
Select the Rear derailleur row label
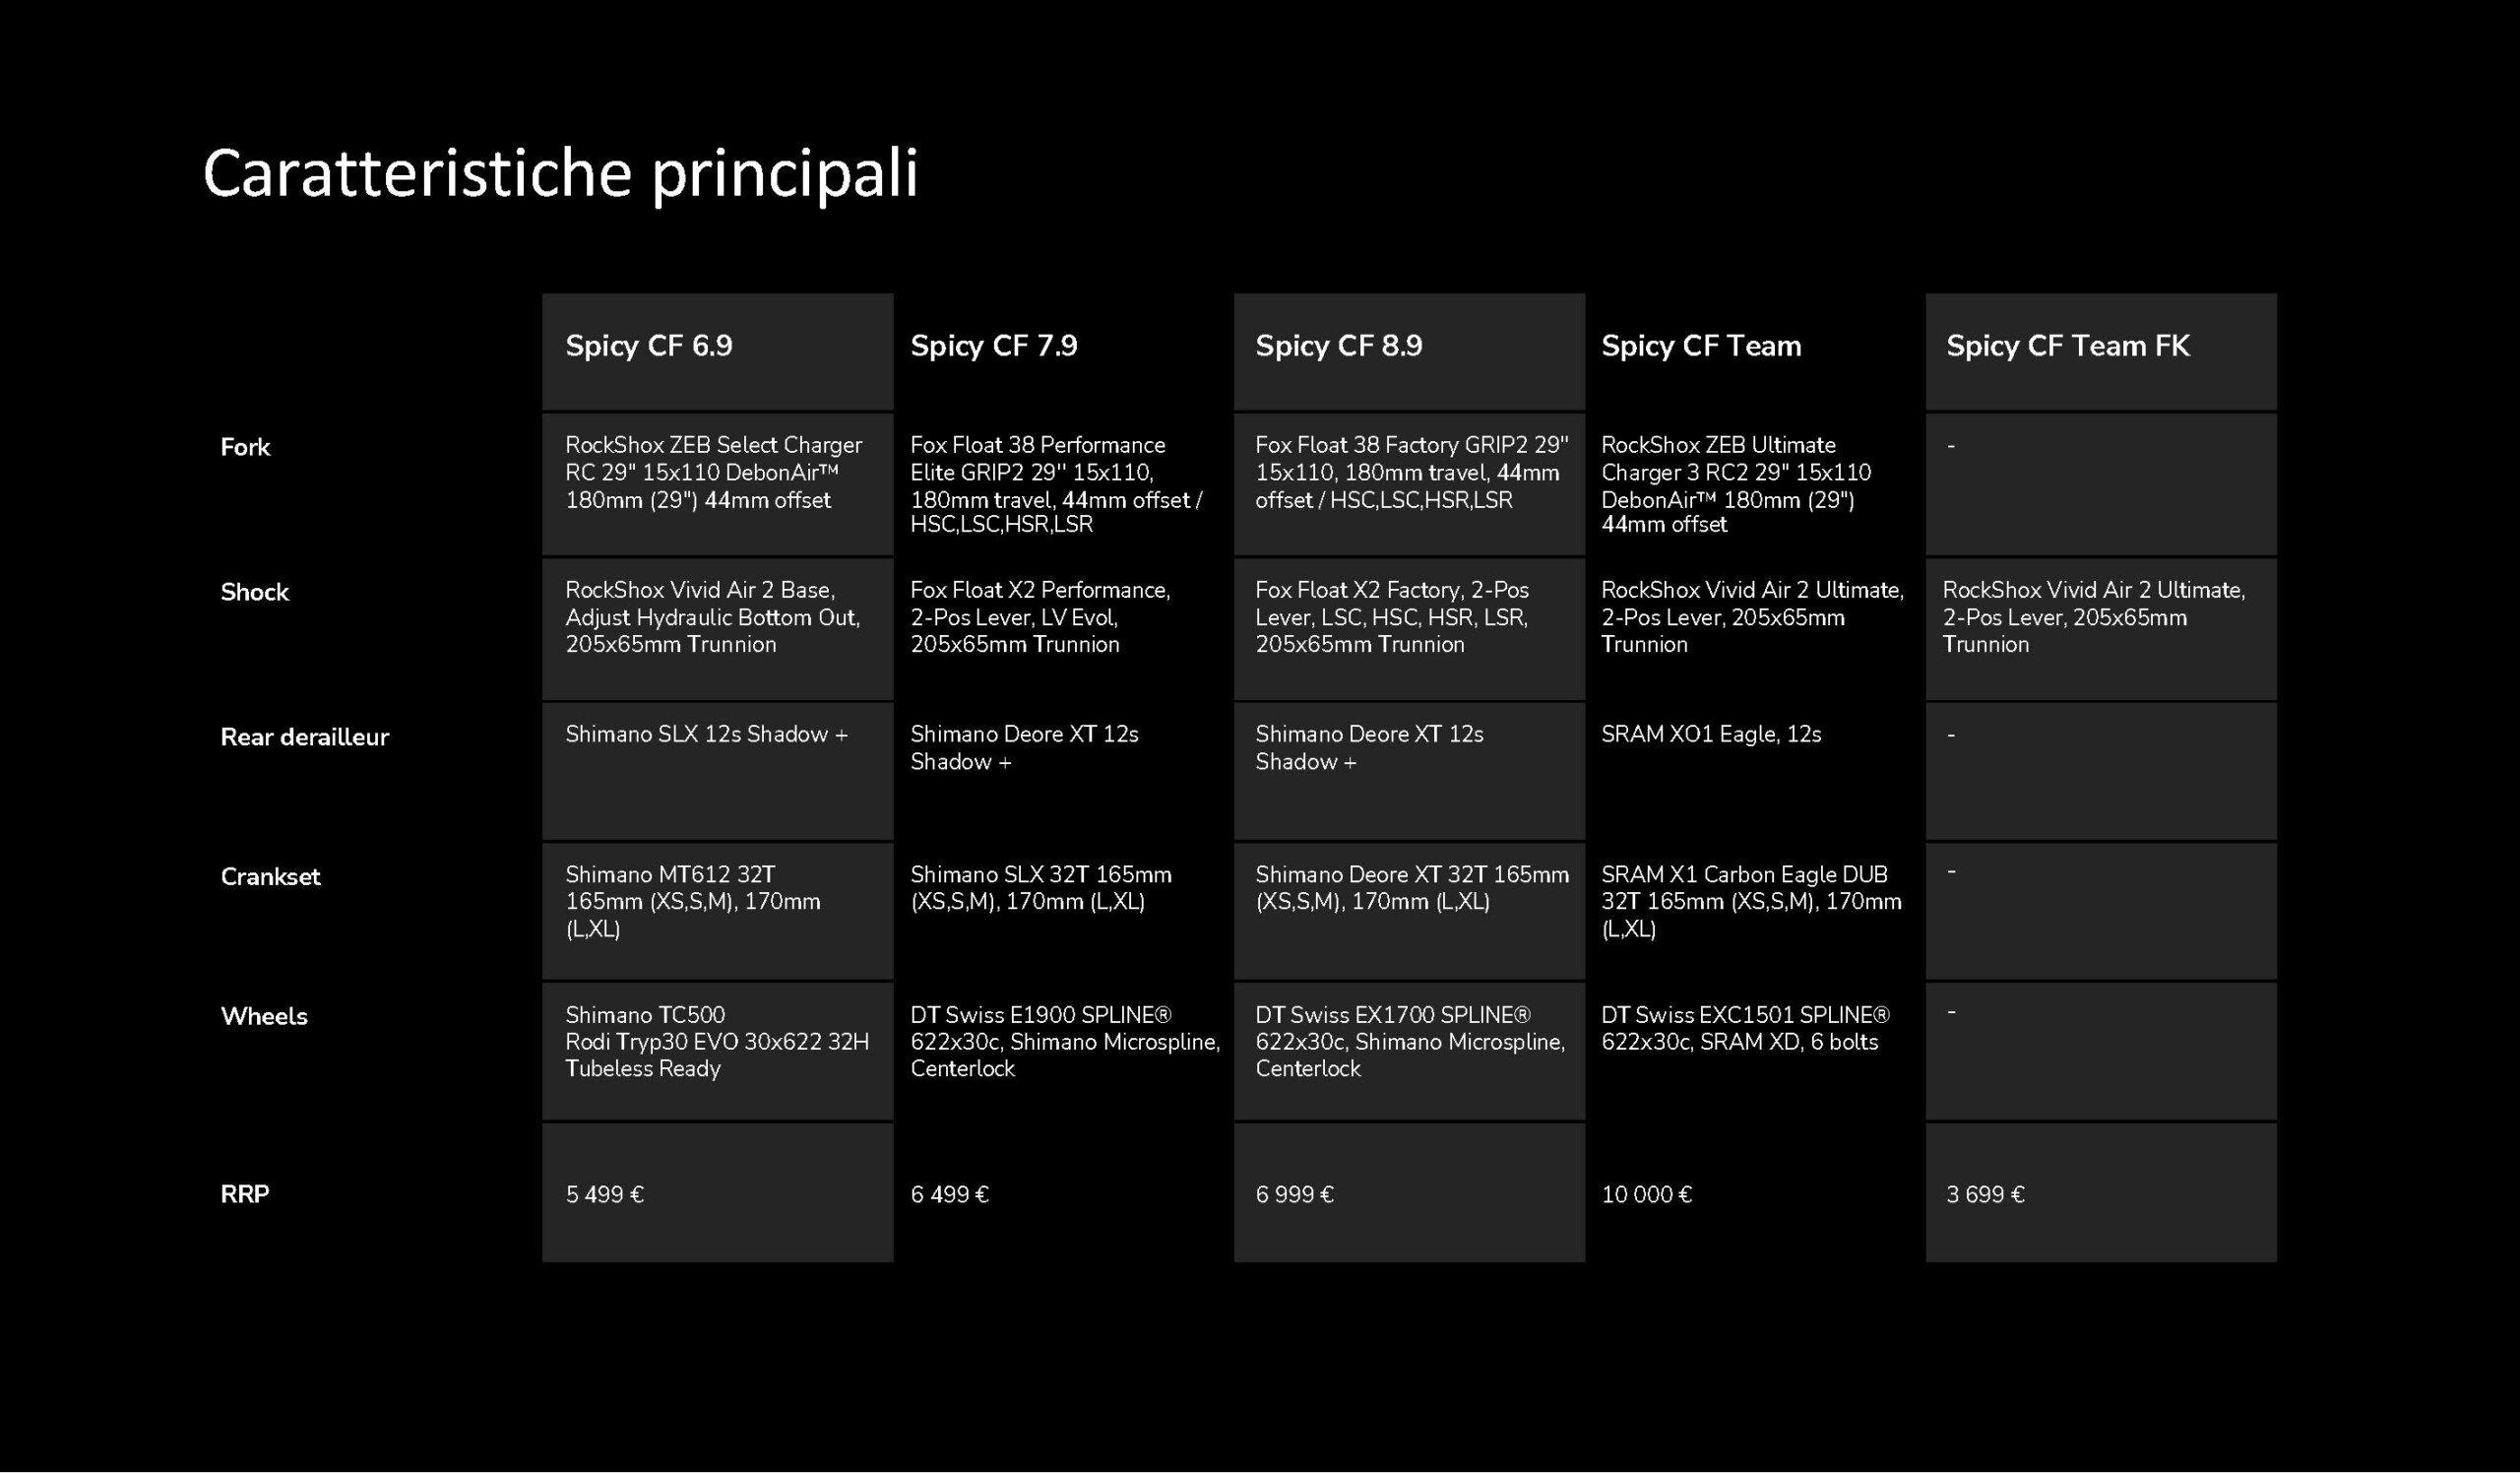click(304, 737)
